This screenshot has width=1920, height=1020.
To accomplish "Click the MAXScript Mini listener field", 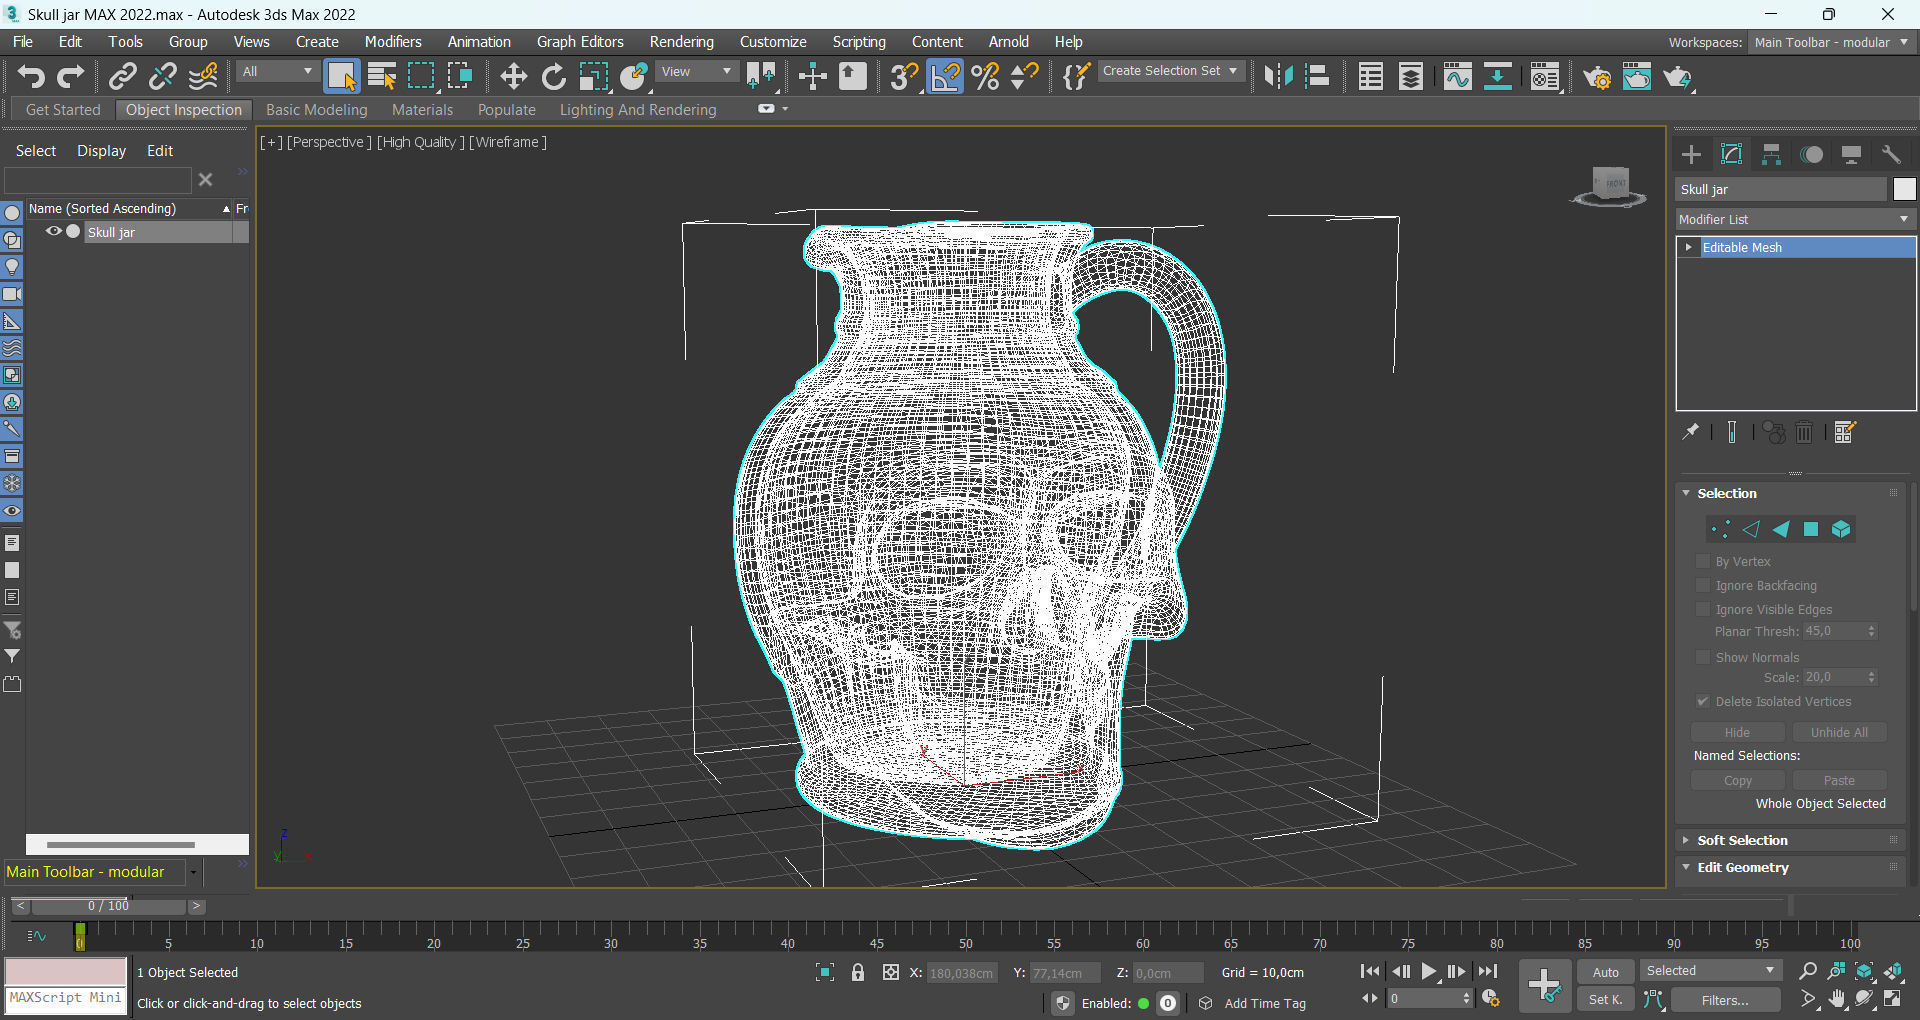I will (66, 998).
